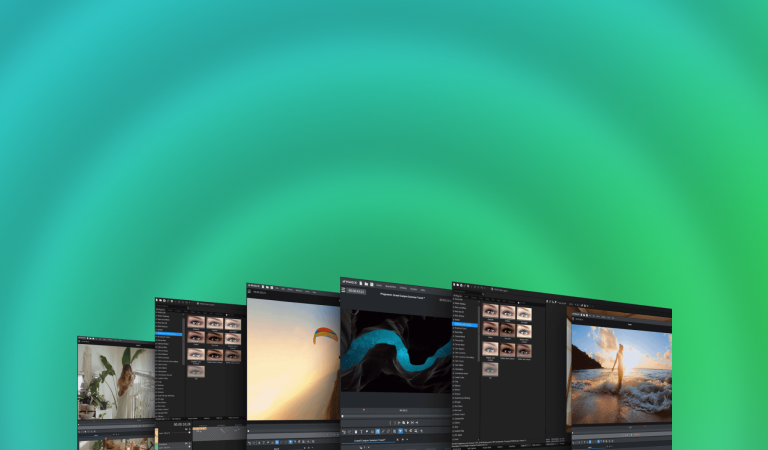Image resolution: width=768 pixels, height=450 pixels.
Task: Click the new file icon in paraglider window
Action: [263, 286]
